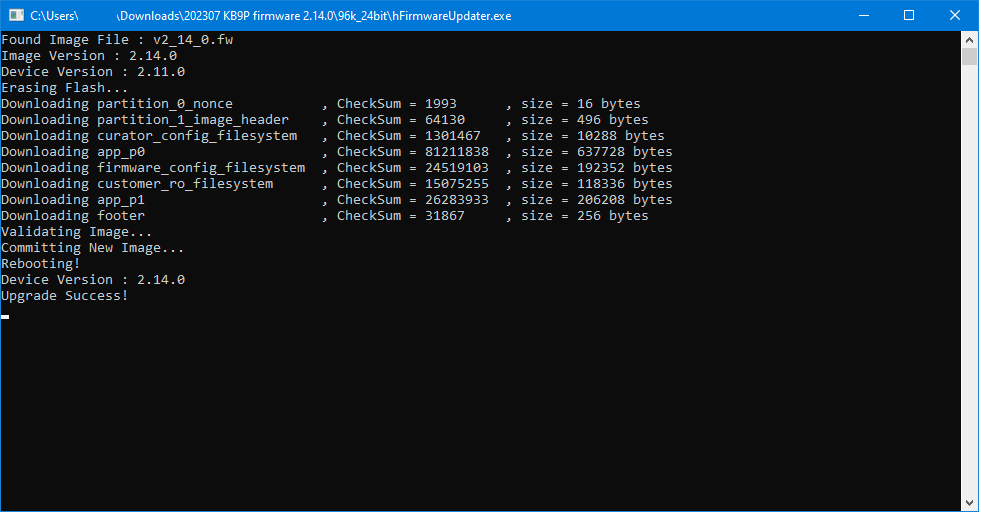The height and width of the screenshot is (512, 981).
Task: Click the blinking cursor below Upgrade Success
Action: click(5, 316)
